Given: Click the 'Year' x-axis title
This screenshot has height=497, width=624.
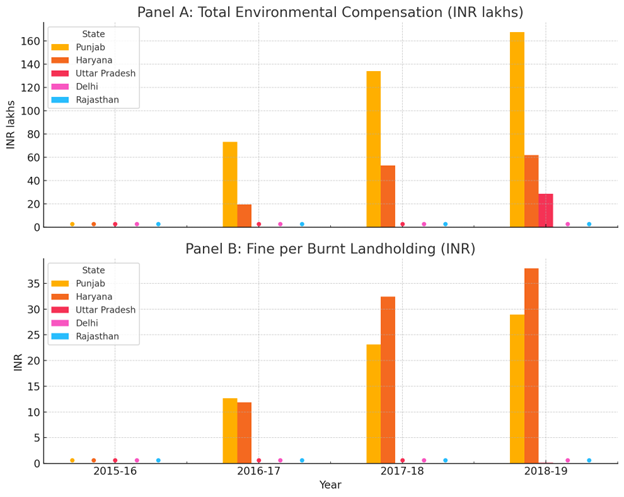Looking at the screenshot, I should point(330,485).
